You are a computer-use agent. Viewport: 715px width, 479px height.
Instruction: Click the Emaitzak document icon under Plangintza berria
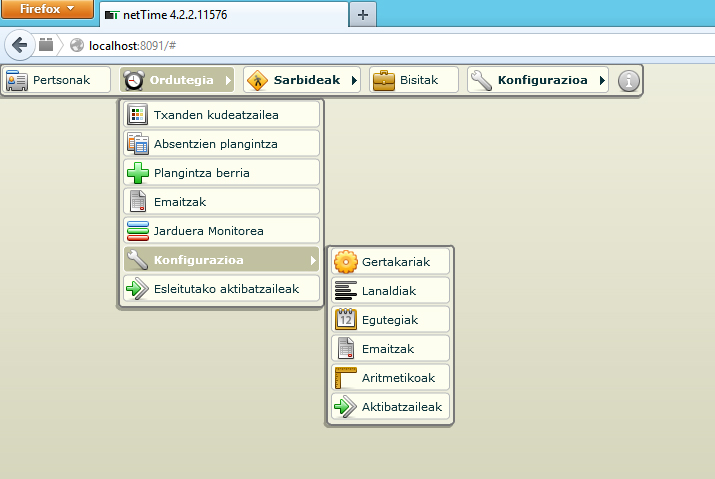click(x=137, y=202)
